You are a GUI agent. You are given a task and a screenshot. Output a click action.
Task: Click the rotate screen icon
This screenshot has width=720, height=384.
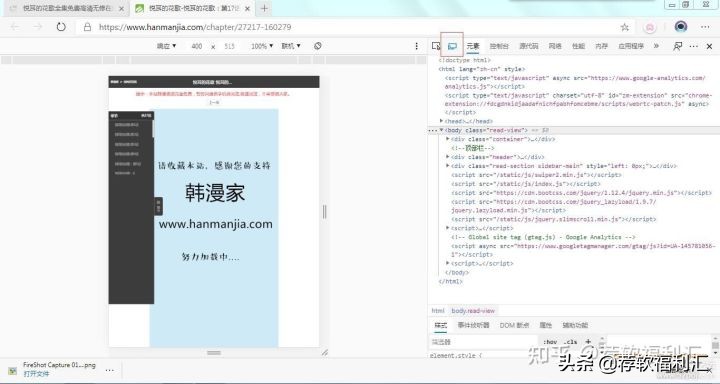(317, 46)
